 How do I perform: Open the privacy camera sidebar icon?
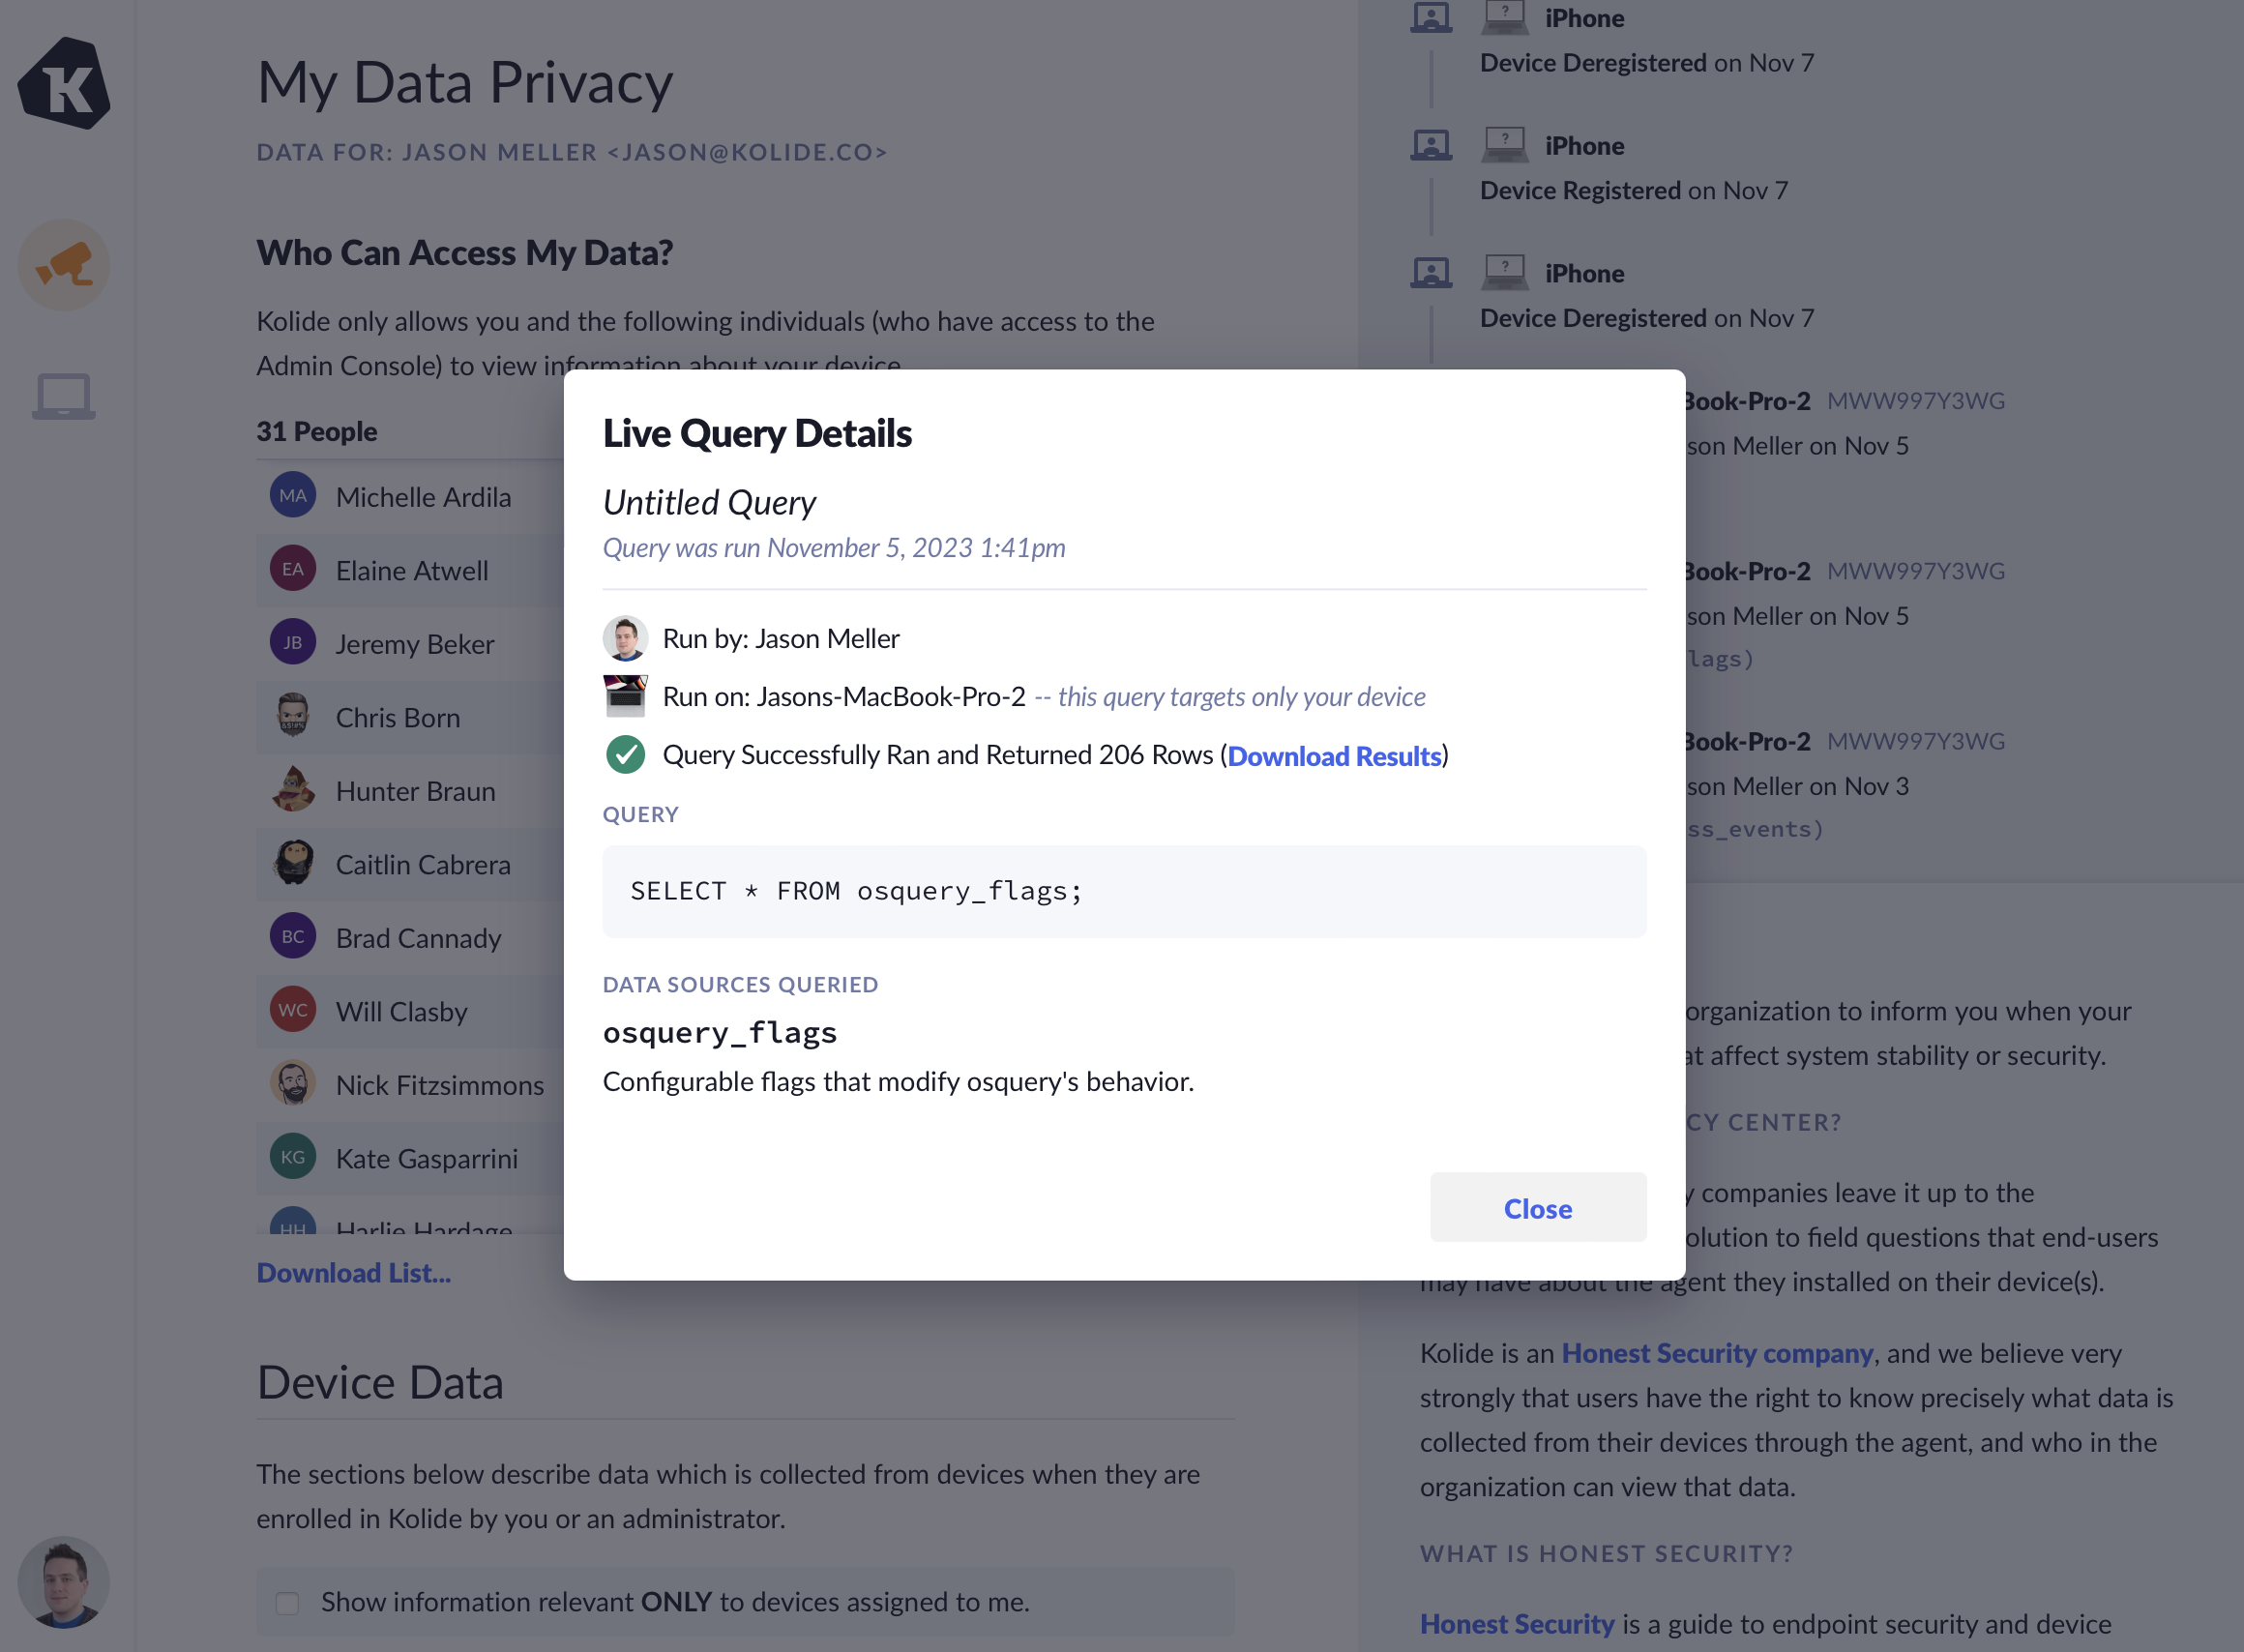point(64,265)
